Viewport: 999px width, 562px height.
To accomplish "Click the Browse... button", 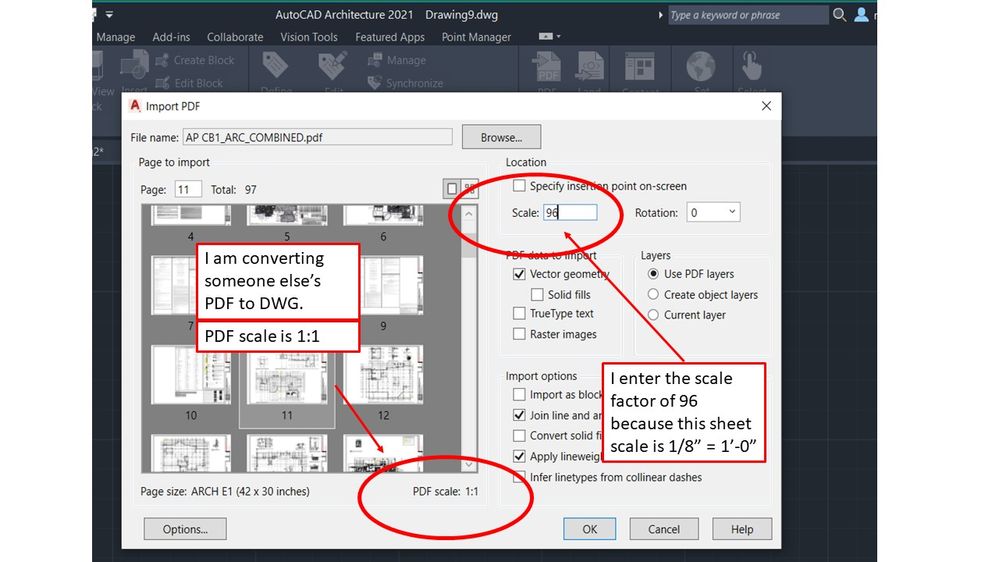I will click(x=501, y=137).
